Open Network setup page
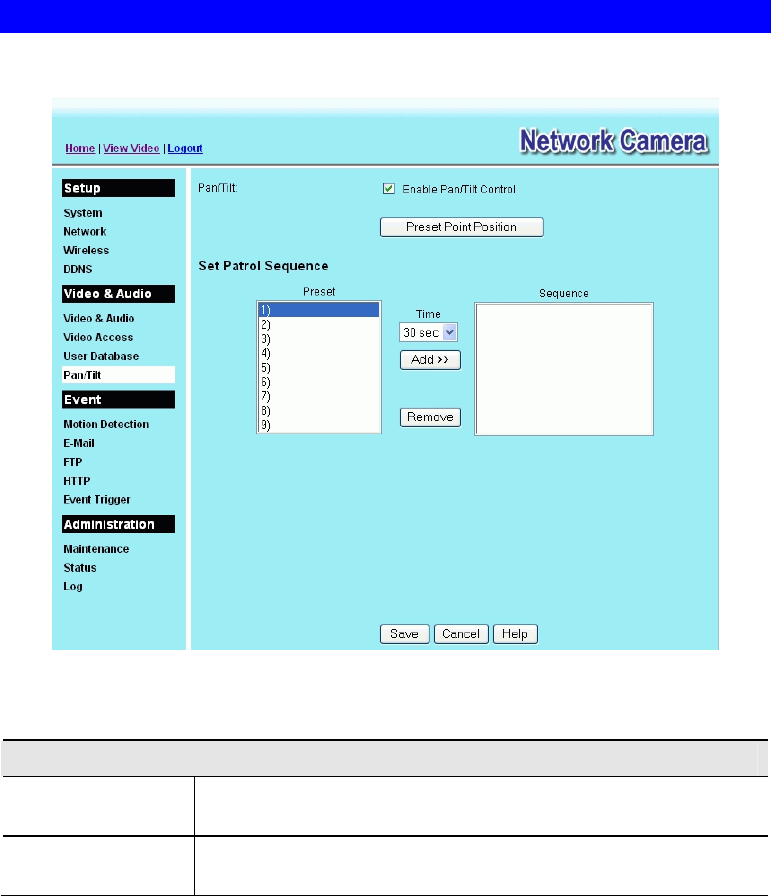Screen dimensions: 771x896 coord(85,231)
